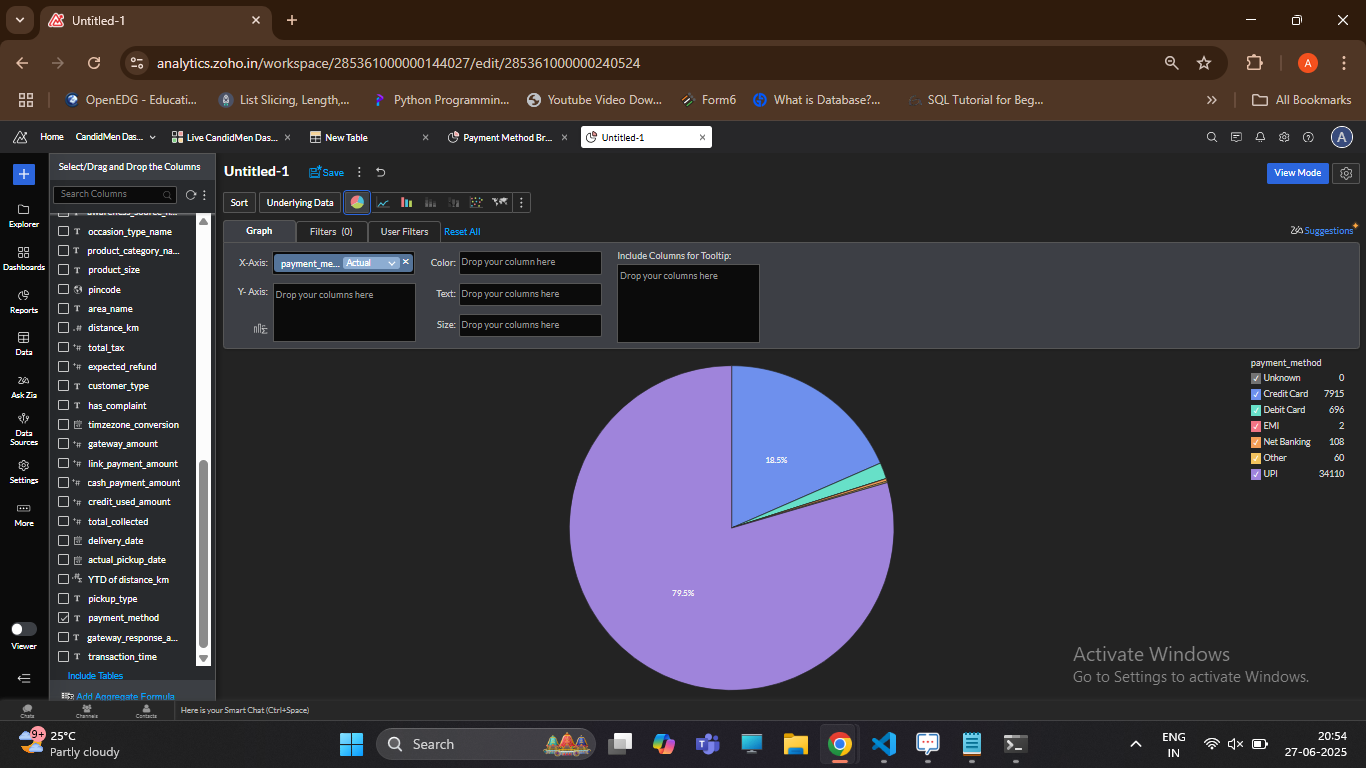Open File Explorer from the taskbar

[x=796, y=744]
